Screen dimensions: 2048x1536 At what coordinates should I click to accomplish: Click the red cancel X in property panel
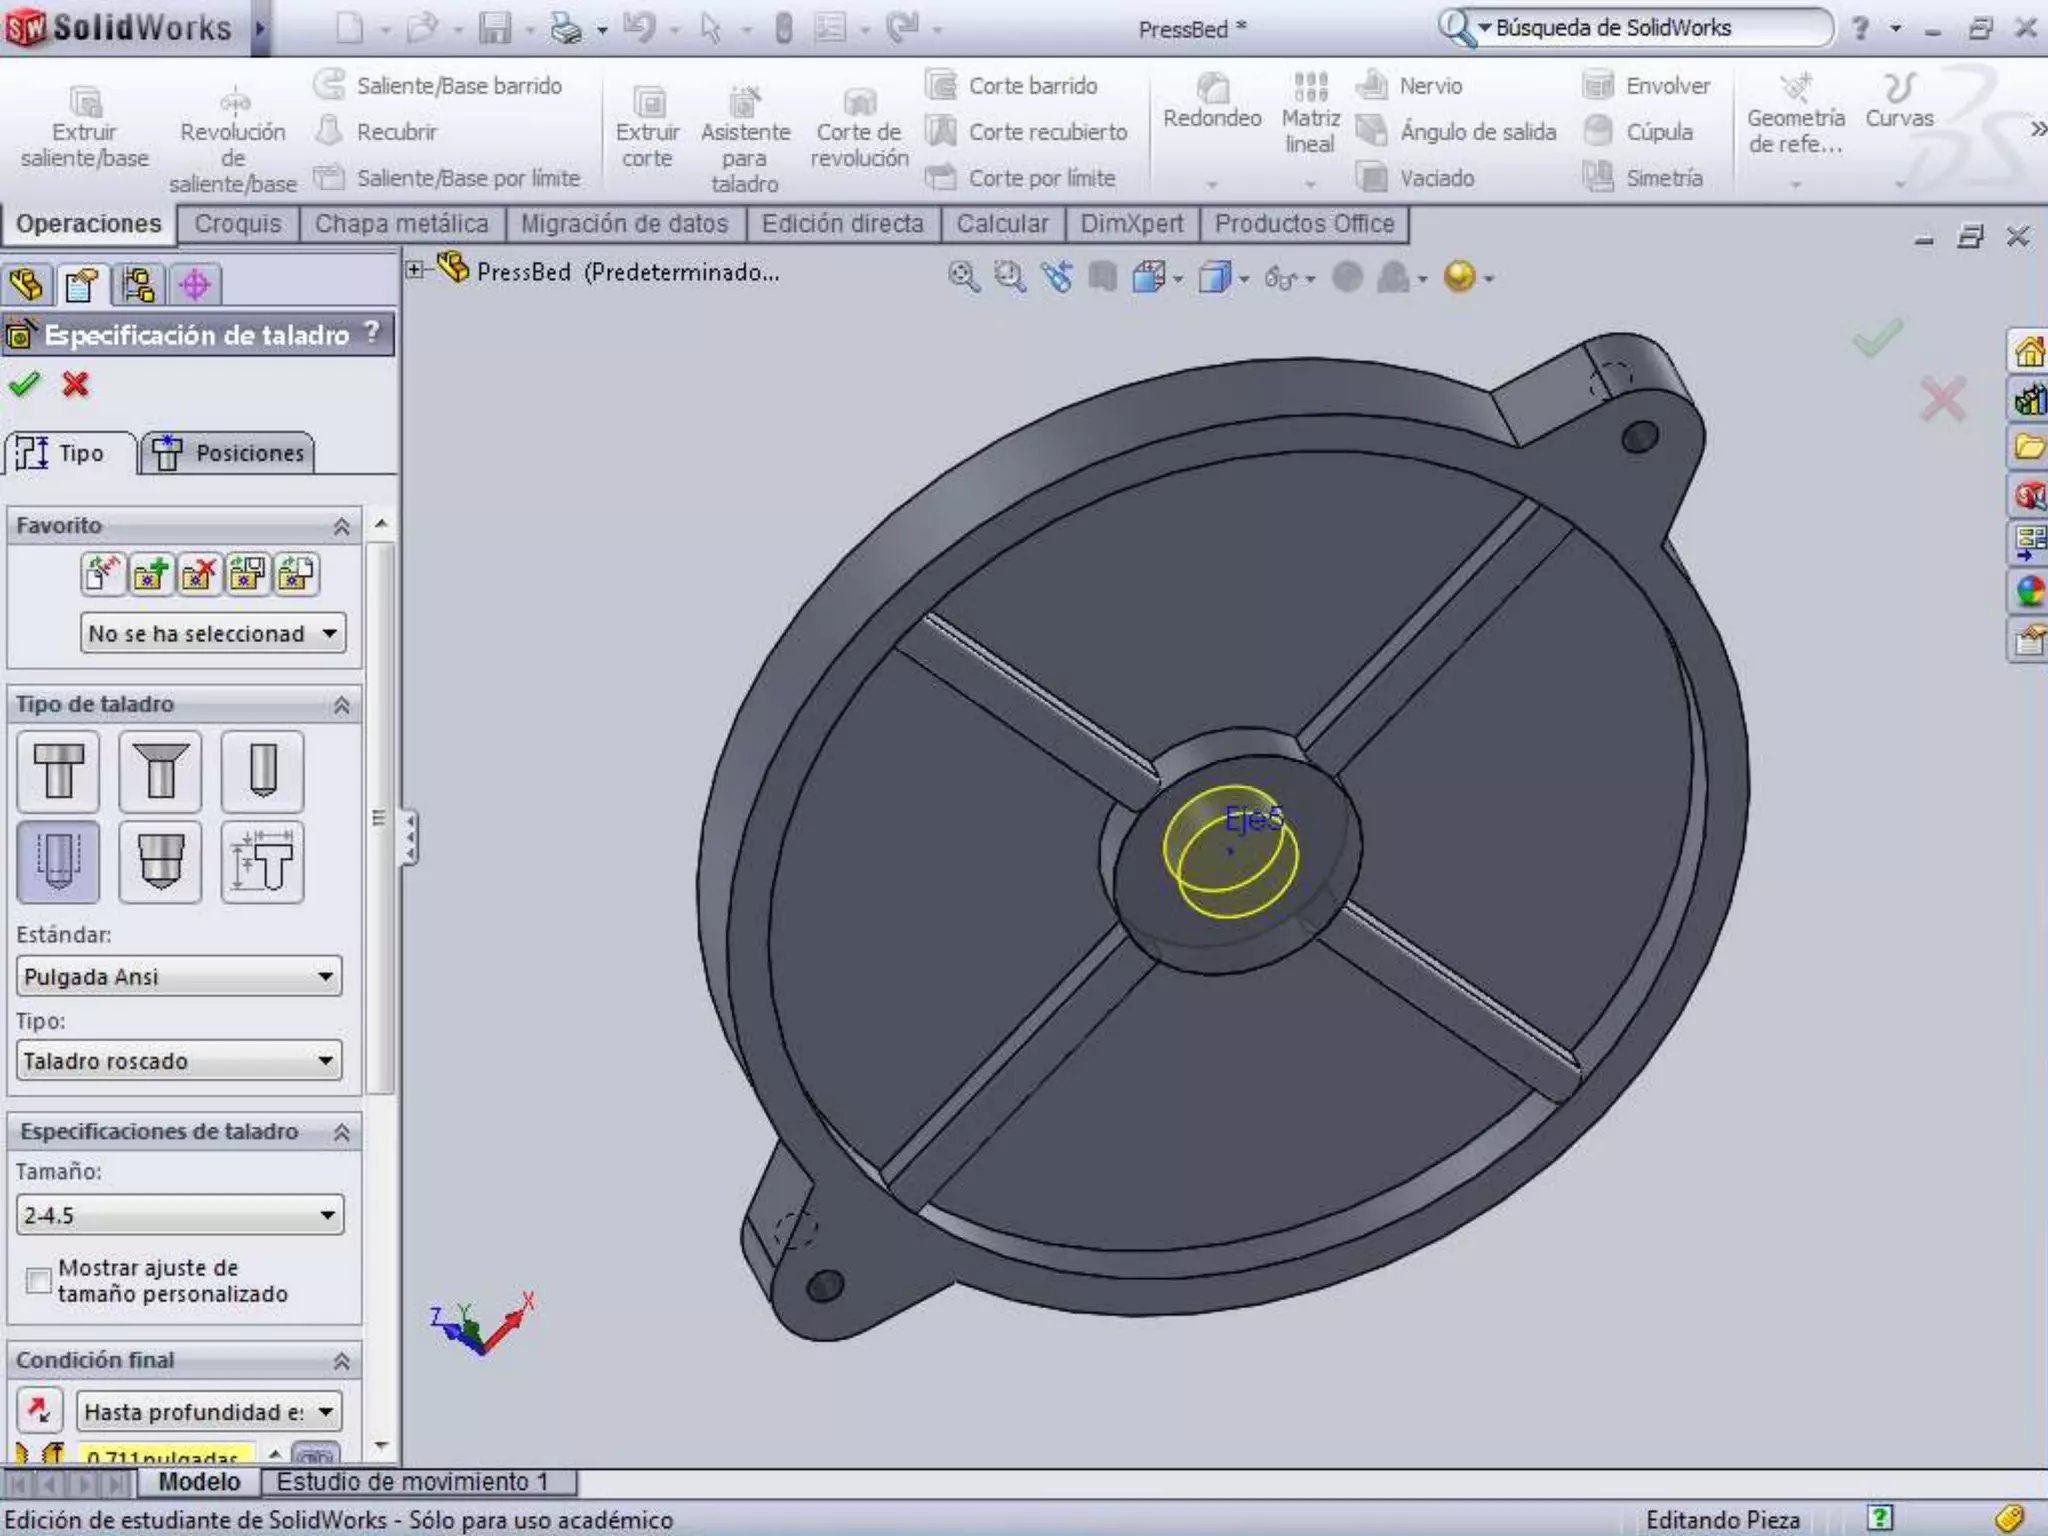75,384
